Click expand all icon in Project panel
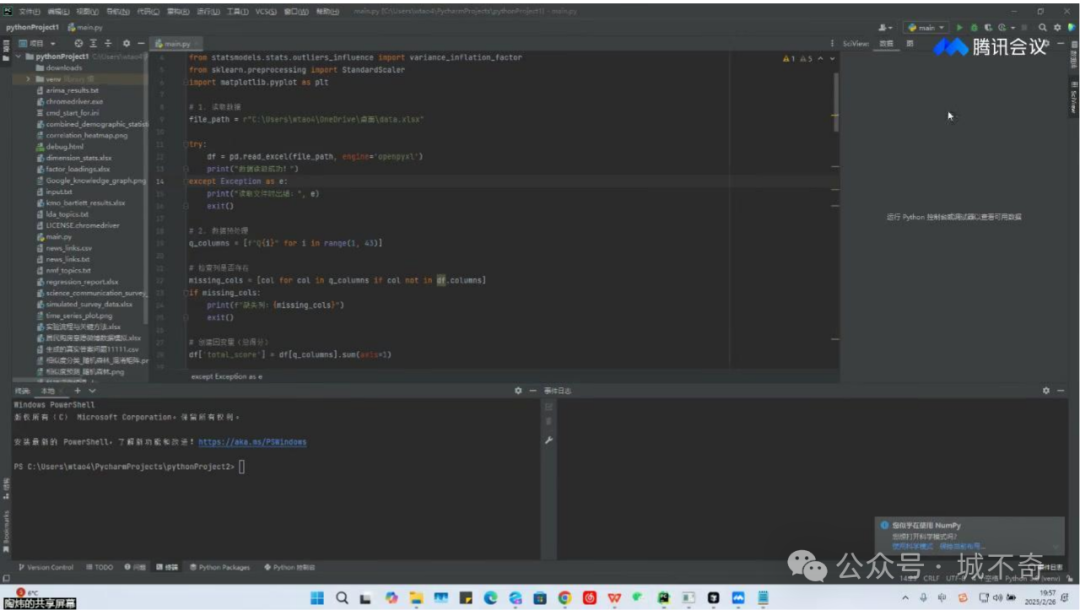This screenshot has height=610, width=1080. pos(94,43)
